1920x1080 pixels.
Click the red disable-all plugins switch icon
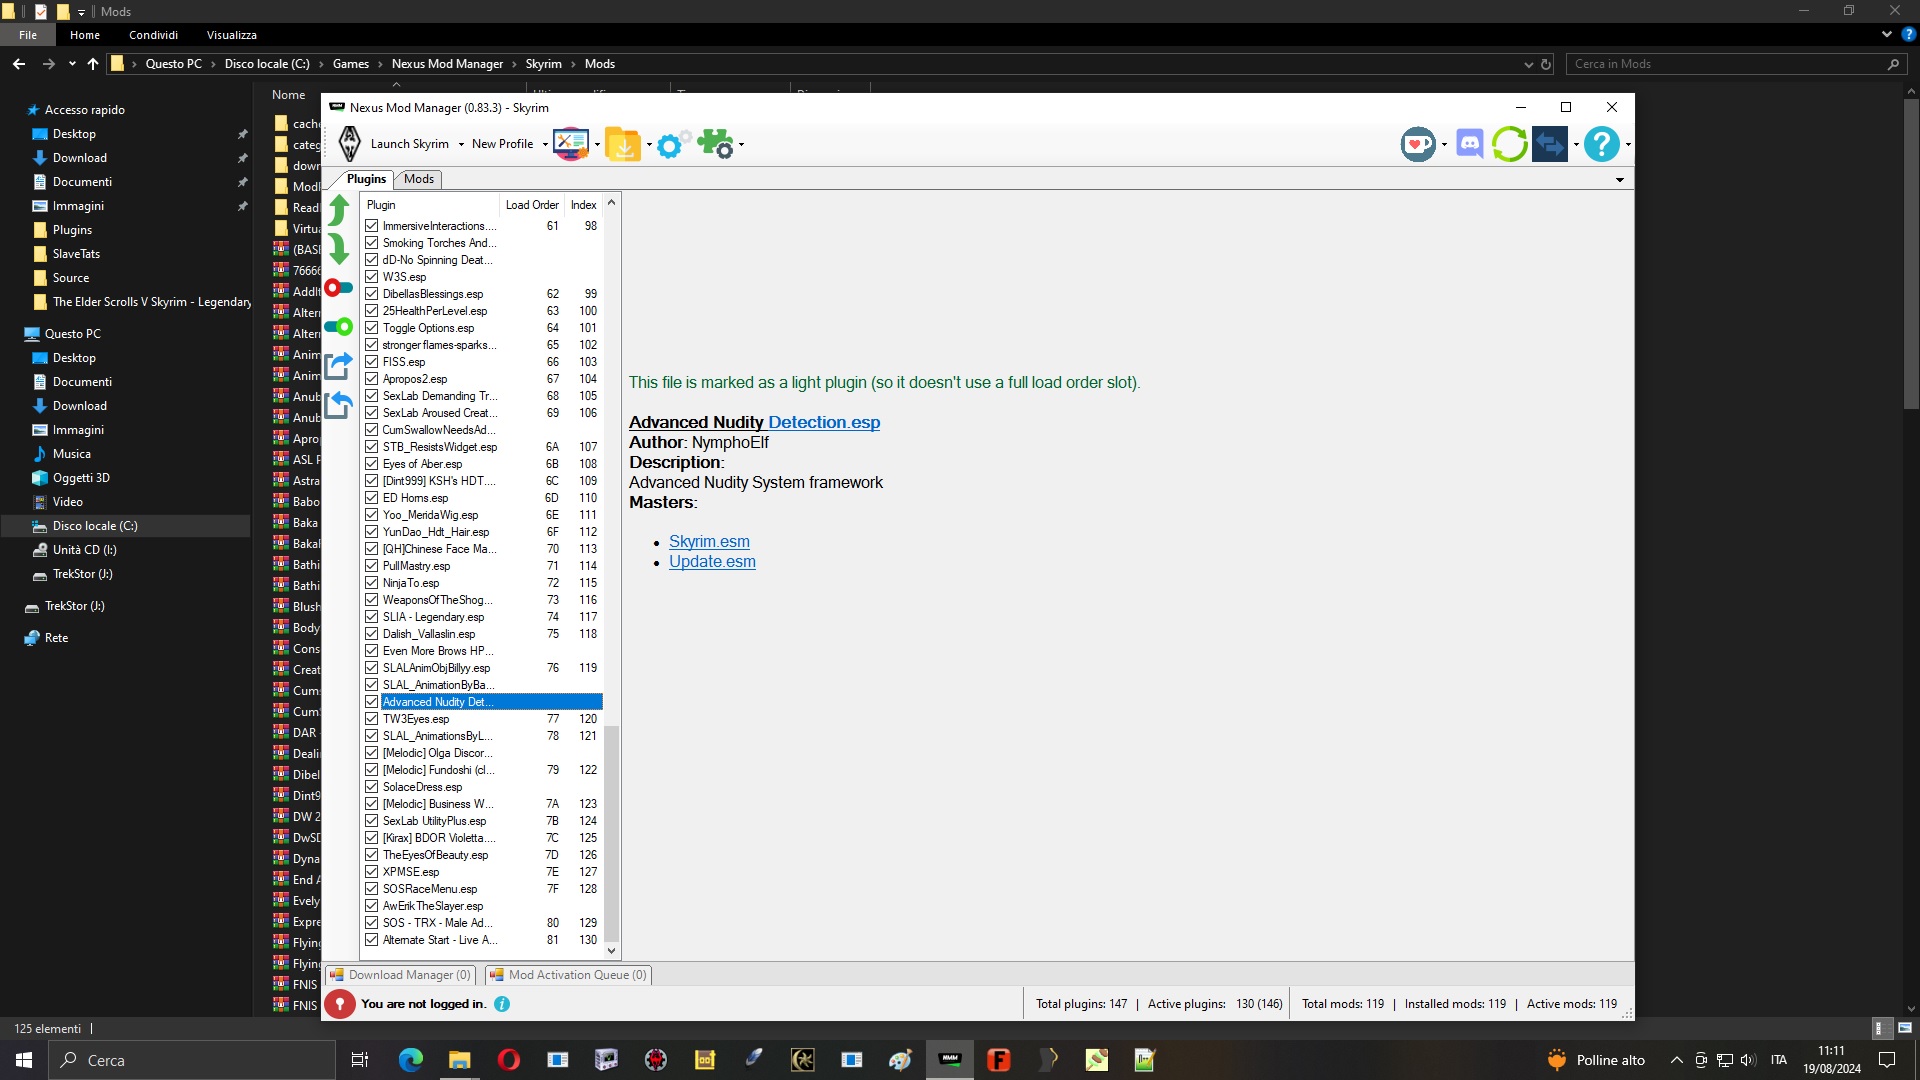339,288
